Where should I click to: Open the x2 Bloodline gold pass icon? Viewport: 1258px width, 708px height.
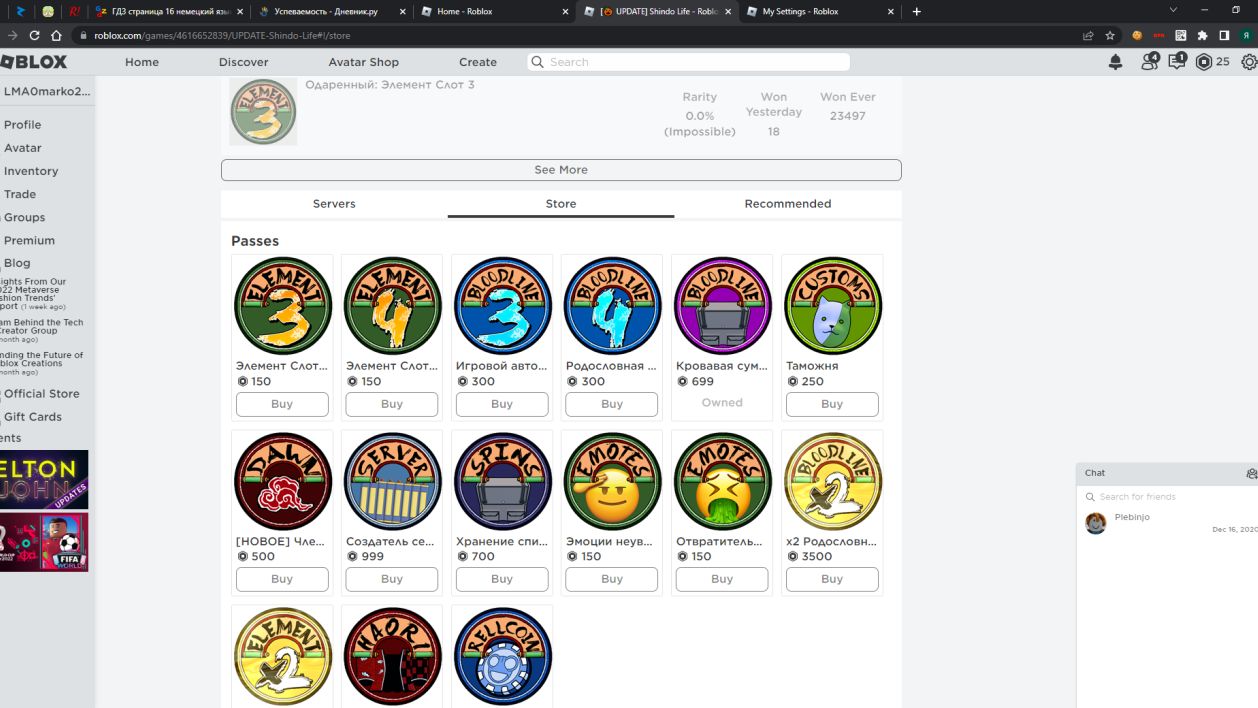pyautogui.click(x=832, y=481)
